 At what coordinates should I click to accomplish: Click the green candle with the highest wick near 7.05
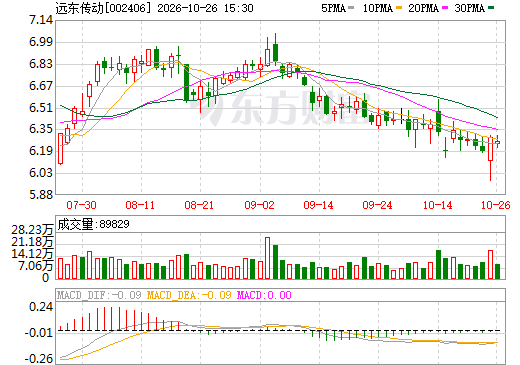pyautogui.click(x=275, y=50)
